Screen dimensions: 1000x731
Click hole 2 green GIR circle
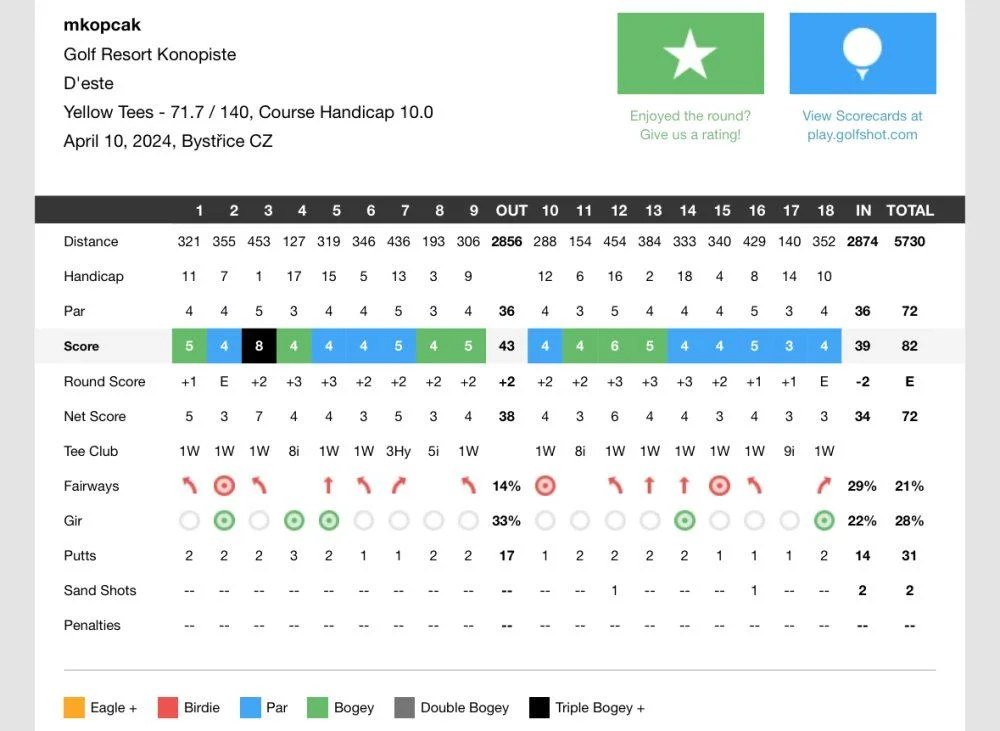(x=224, y=521)
